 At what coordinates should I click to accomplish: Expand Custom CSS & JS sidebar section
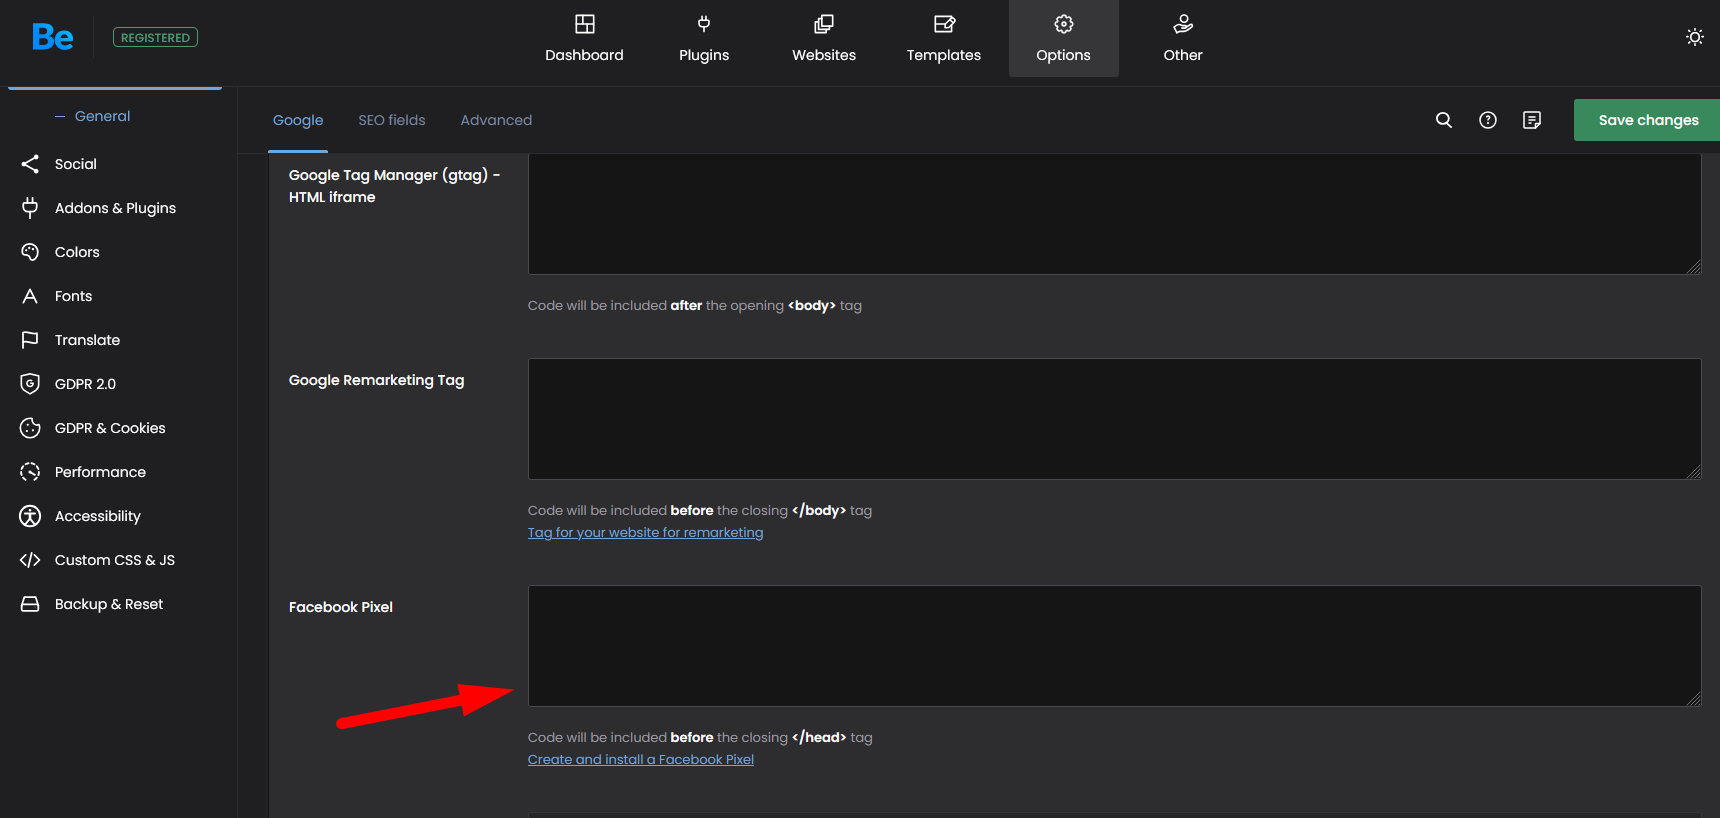[x=114, y=560]
